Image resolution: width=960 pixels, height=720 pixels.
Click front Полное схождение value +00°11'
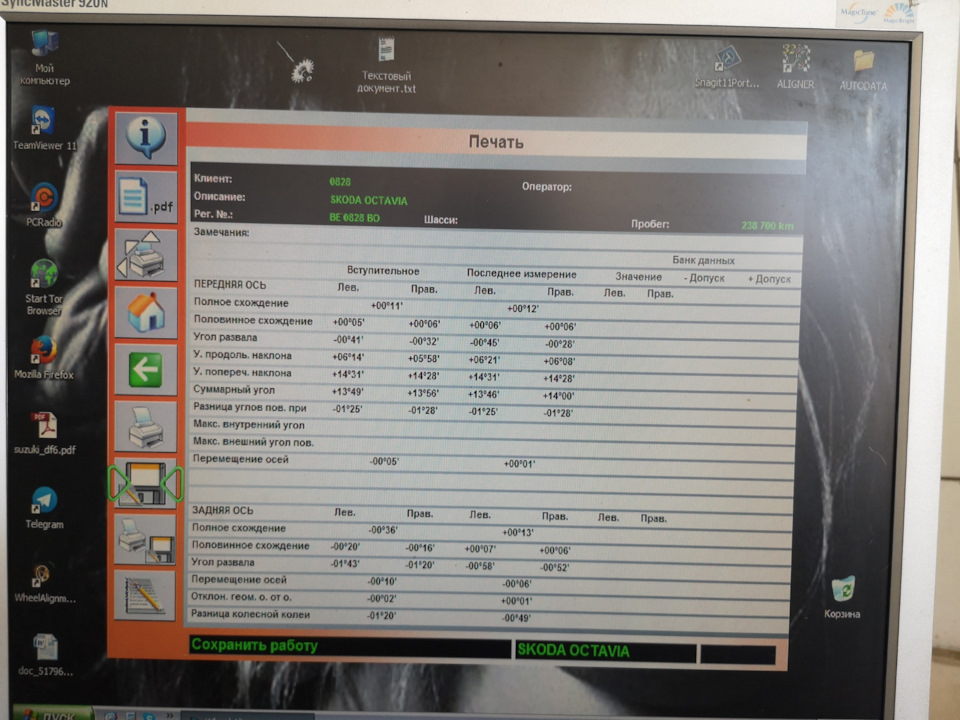point(387,306)
